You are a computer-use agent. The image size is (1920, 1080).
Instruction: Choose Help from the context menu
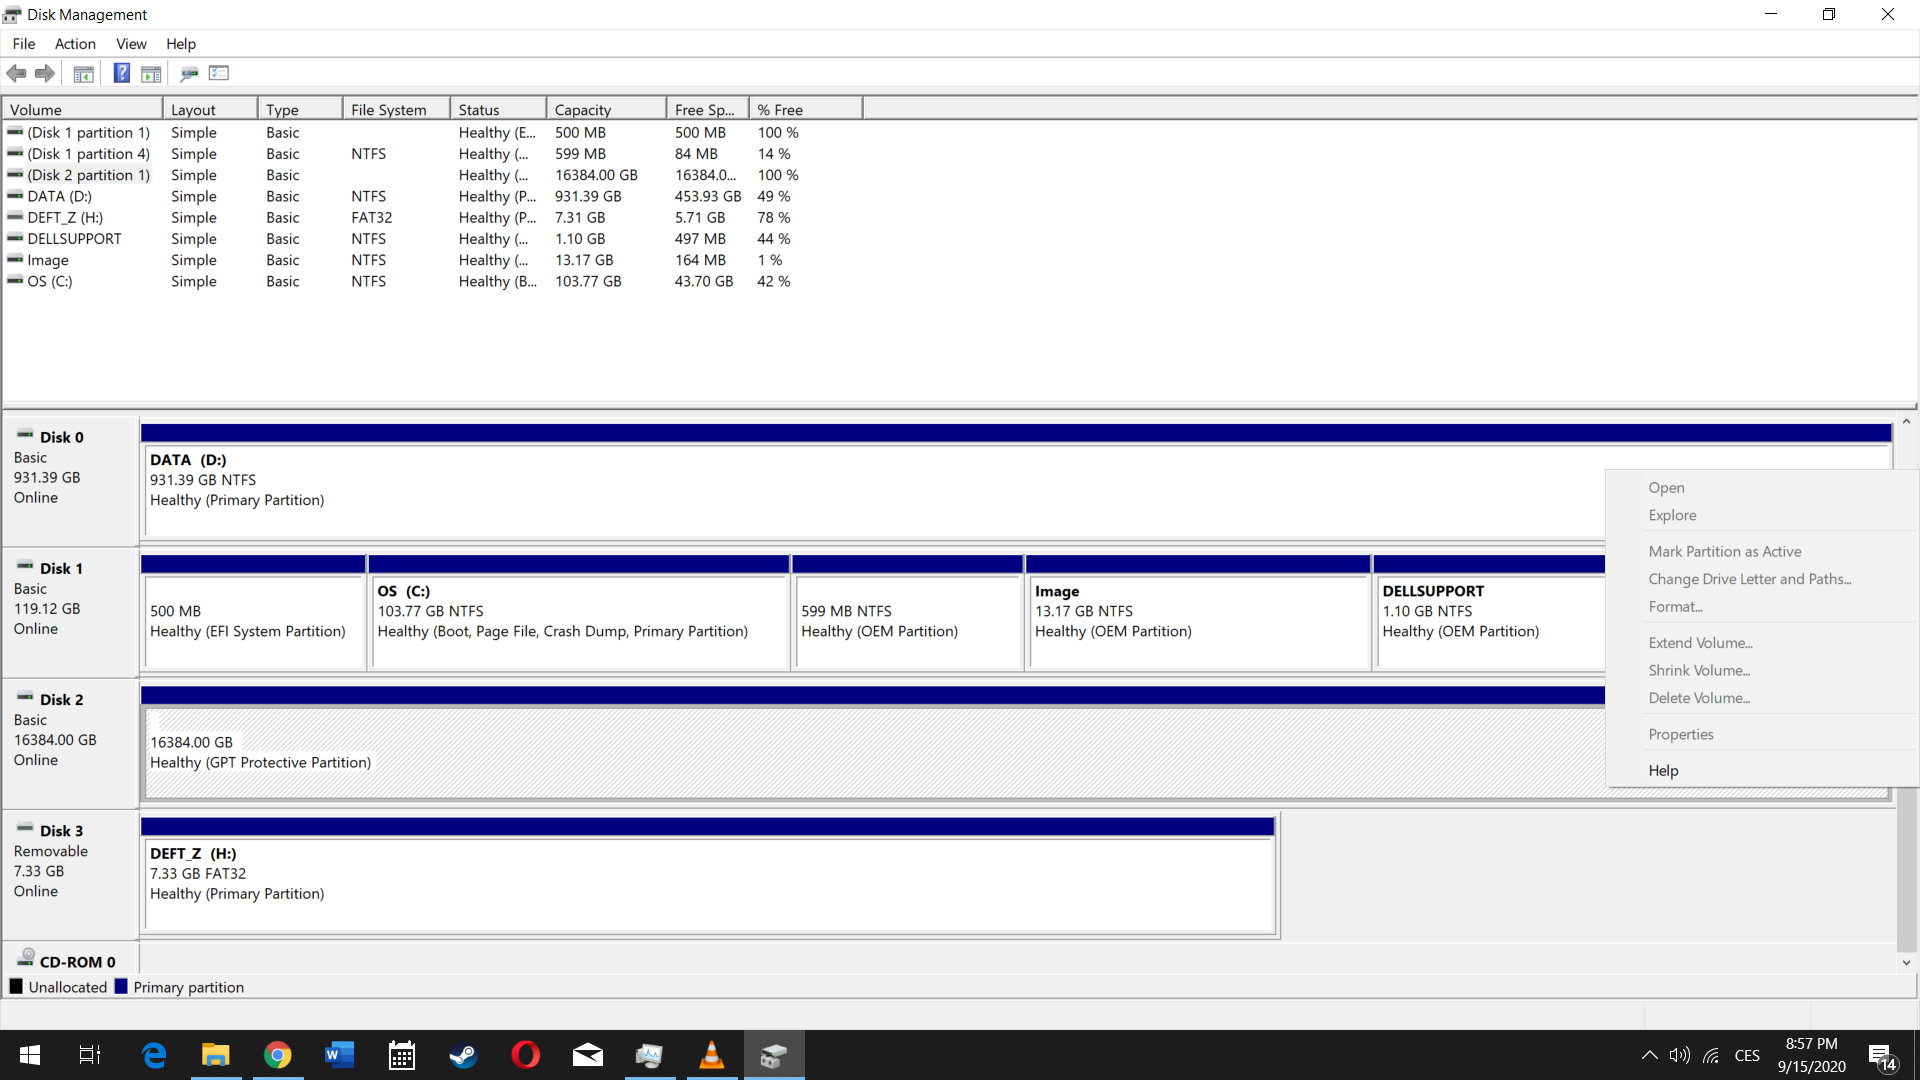pyautogui.click(x=1663, y=770)
